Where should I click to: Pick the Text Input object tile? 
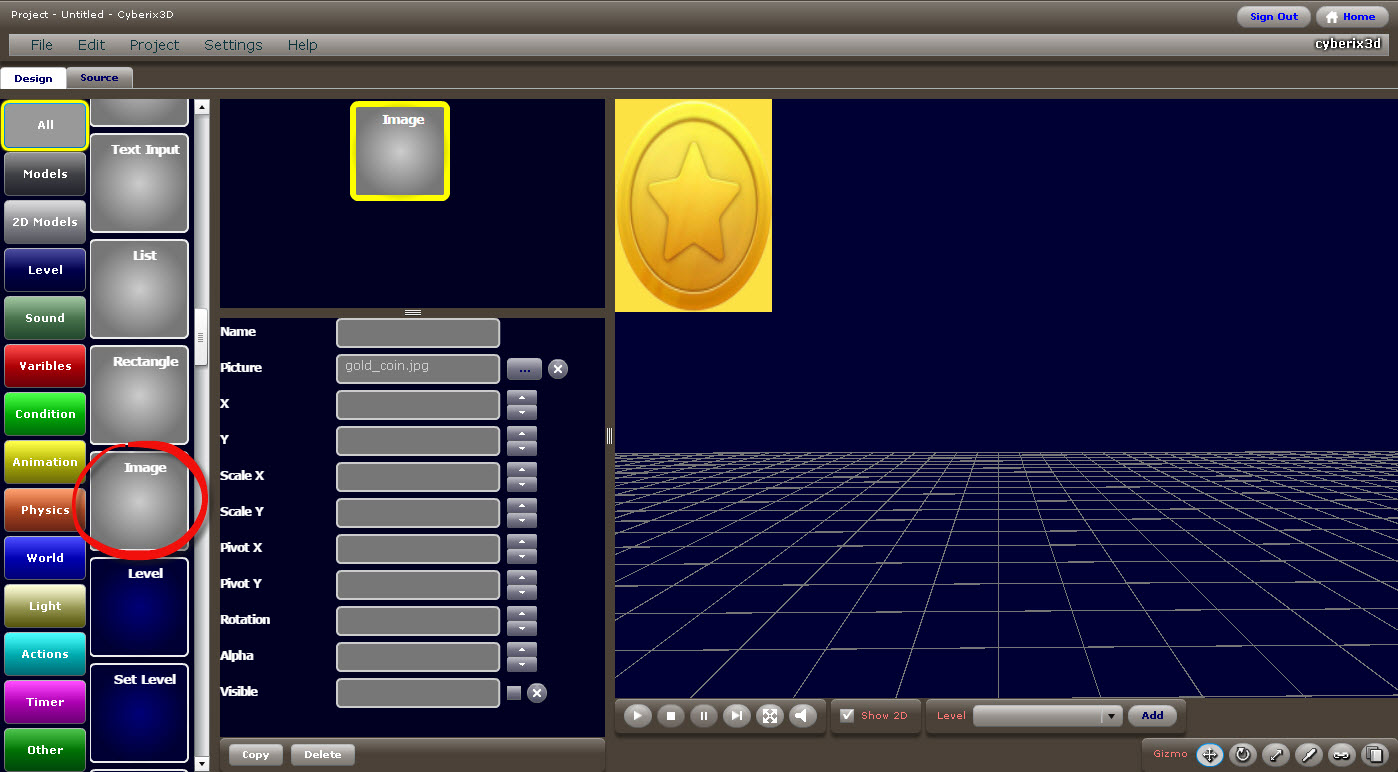[139, 183]
